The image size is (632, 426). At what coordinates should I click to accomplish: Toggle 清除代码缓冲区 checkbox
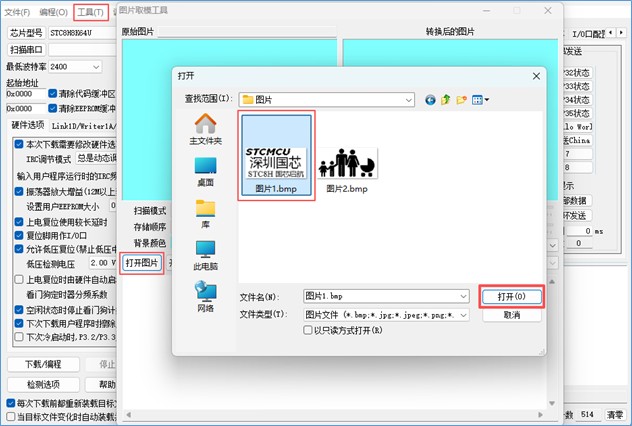pos(52,94)
